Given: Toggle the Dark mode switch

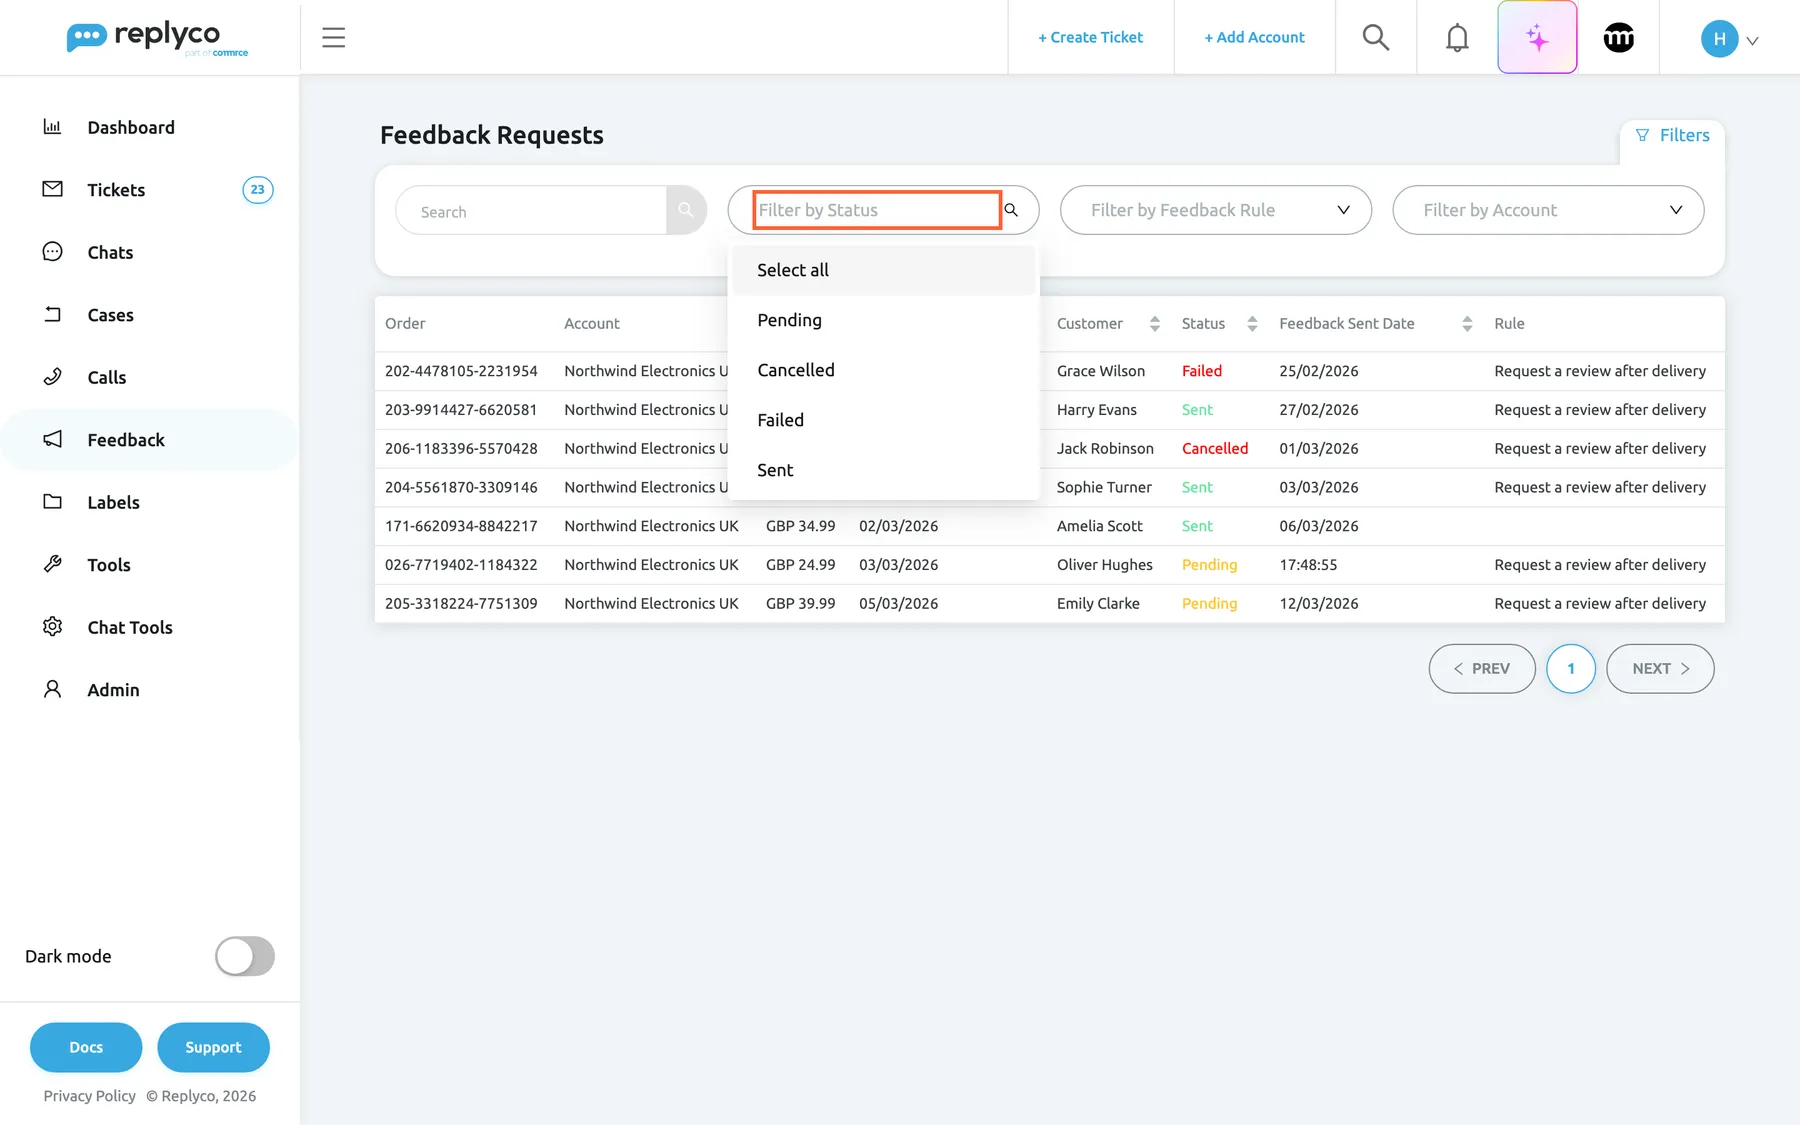Looking at the screenshot, I should point(245,956).
